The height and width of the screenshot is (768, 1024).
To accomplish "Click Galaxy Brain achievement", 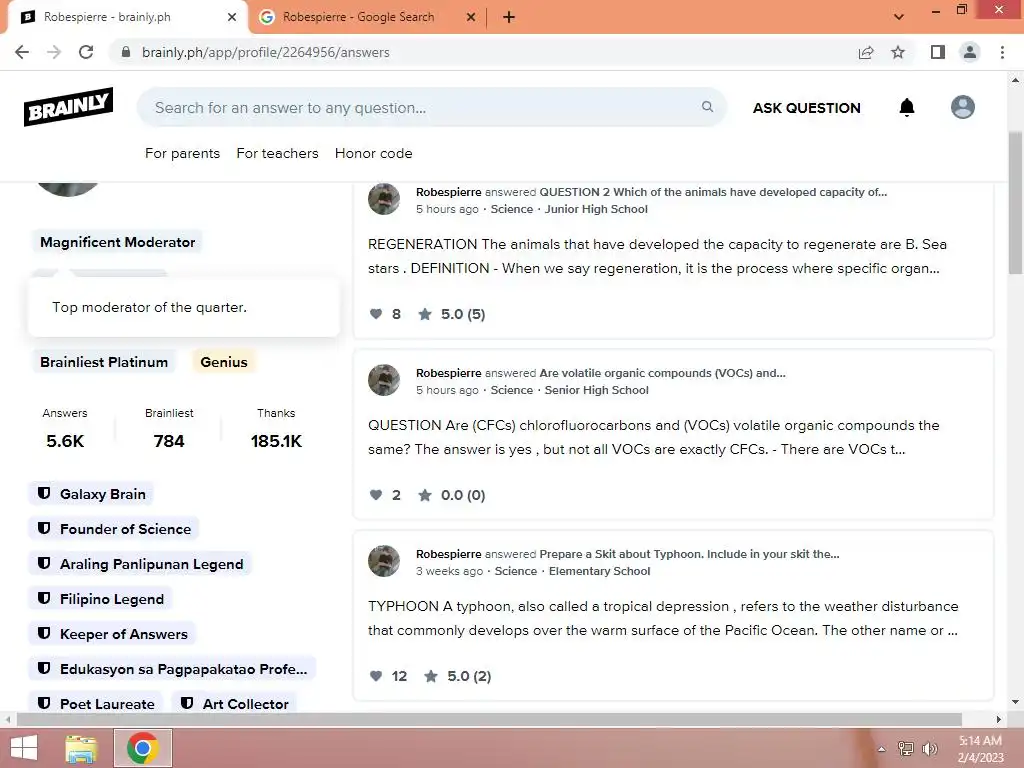I will 91,494.
